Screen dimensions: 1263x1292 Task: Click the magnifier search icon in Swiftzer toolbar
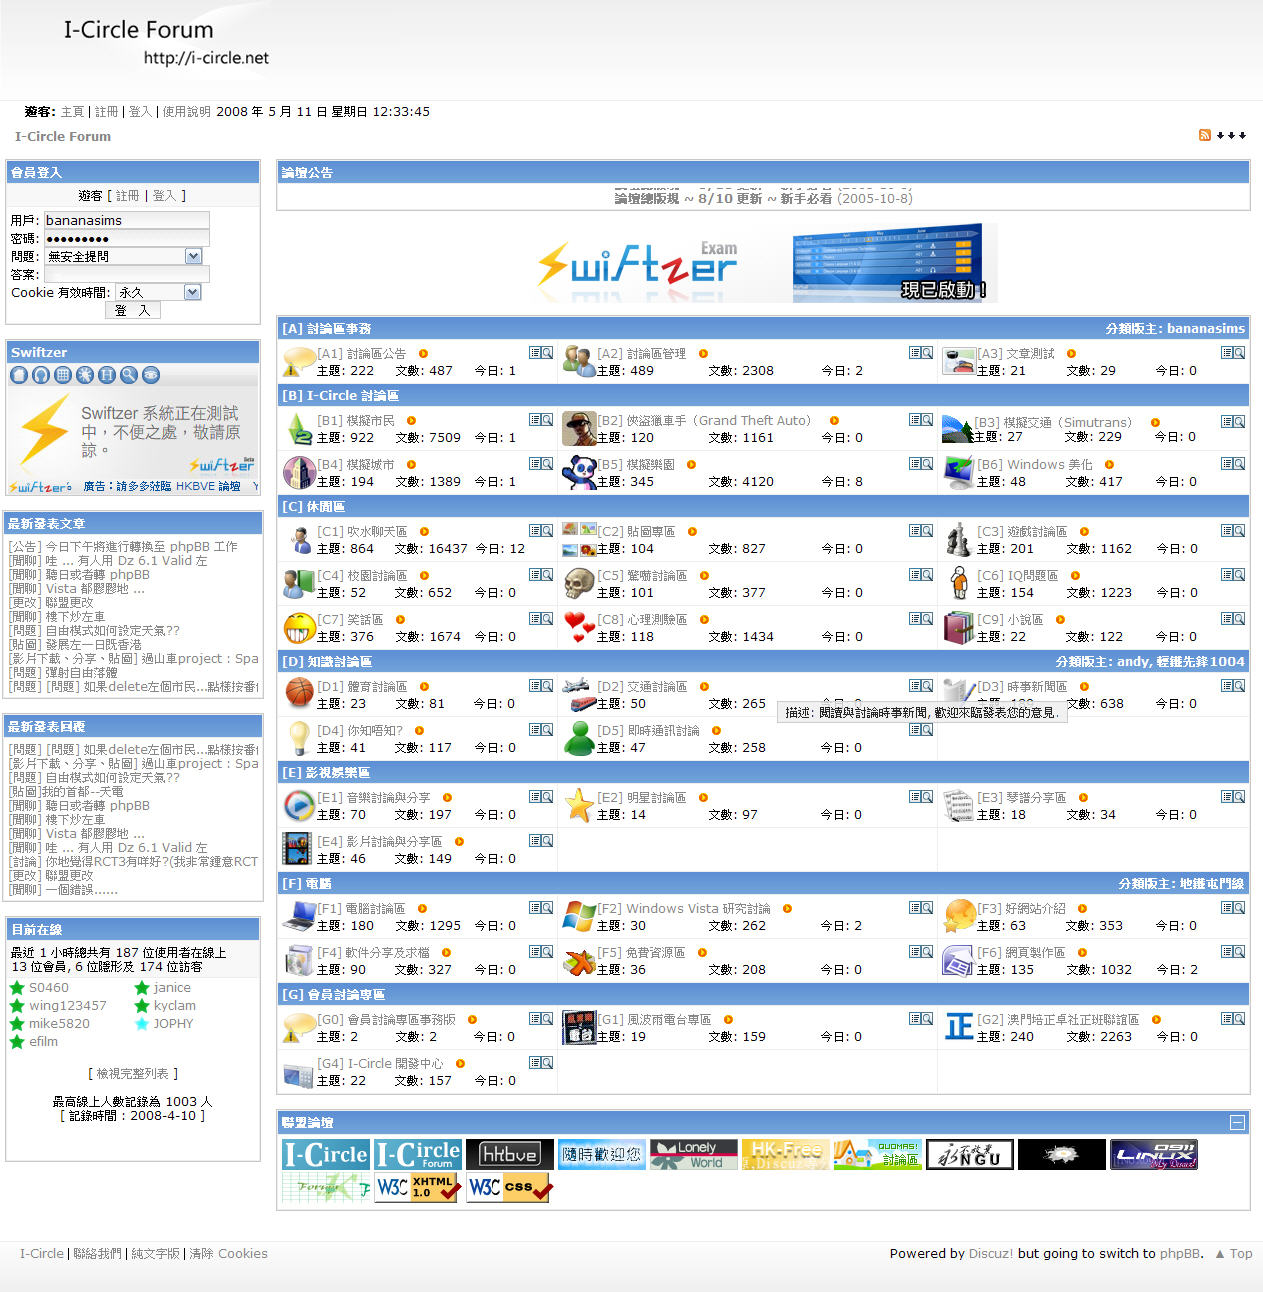(129, 375)
